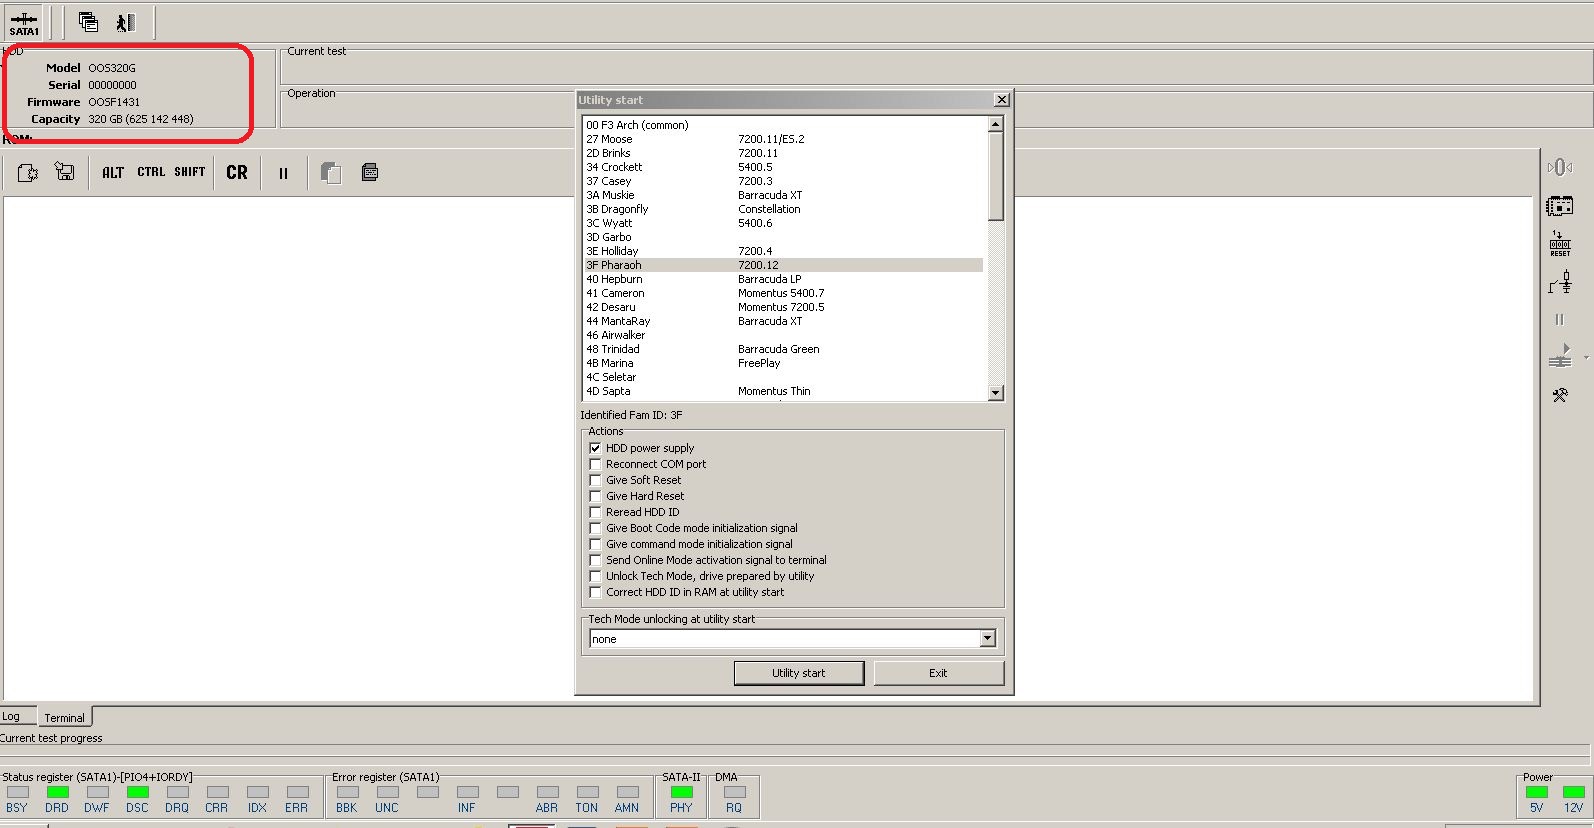Switch to the Terminal tab

(x=65, y=717)
